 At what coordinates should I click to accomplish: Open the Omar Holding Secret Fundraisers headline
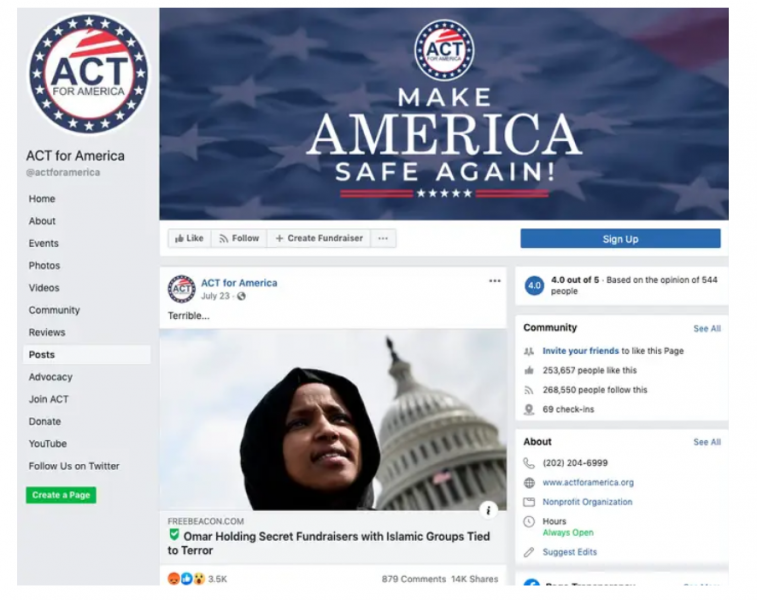point(329,543)
